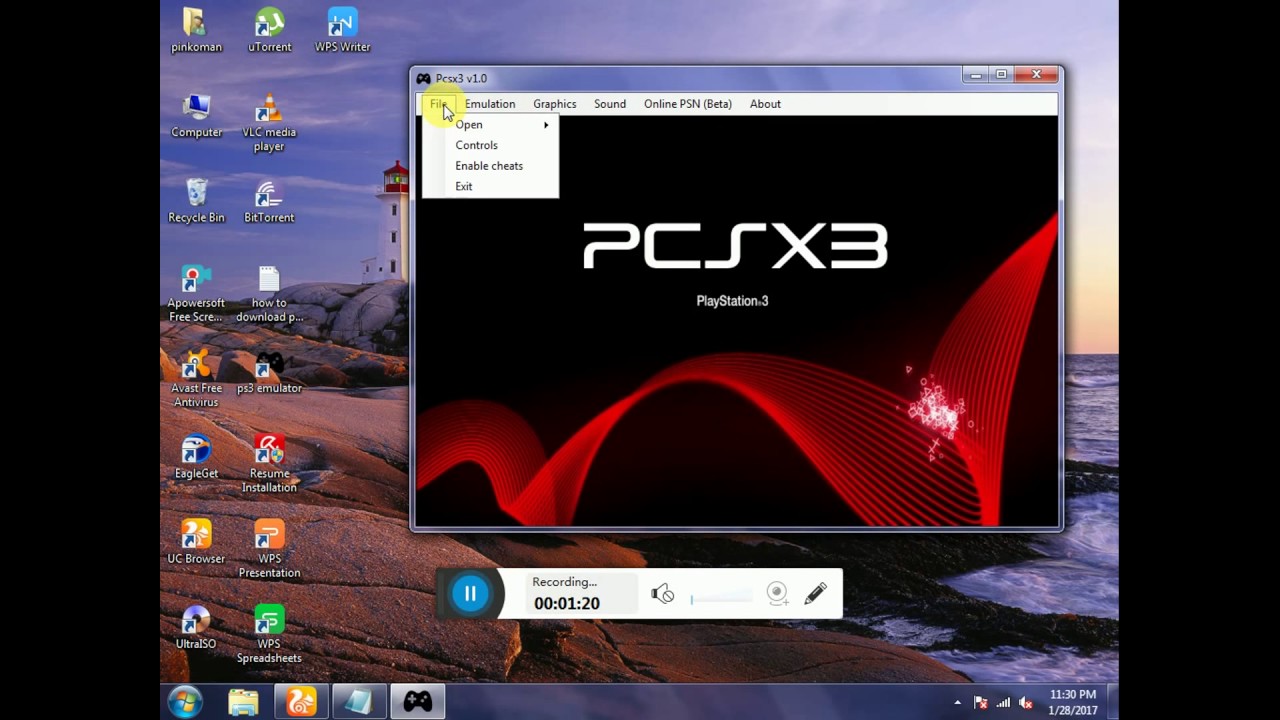This screenshot has height=720, width=1280.
Task: Click the recording timer 00:01:20
Action: pos(567,604)
